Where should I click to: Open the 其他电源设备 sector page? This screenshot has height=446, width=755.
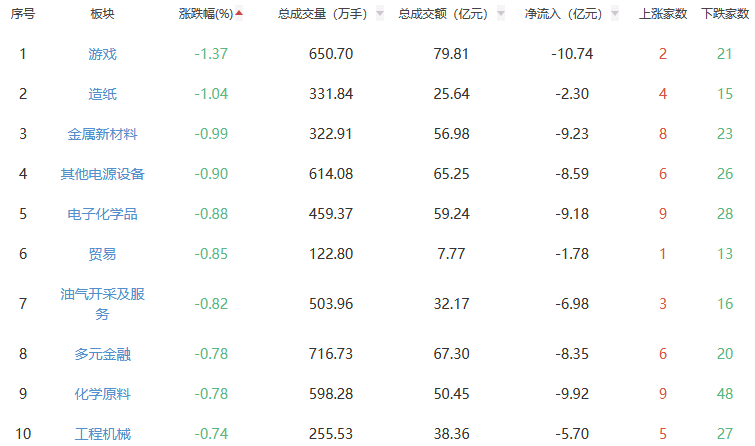pyautogui.click(x=102, y=174)
